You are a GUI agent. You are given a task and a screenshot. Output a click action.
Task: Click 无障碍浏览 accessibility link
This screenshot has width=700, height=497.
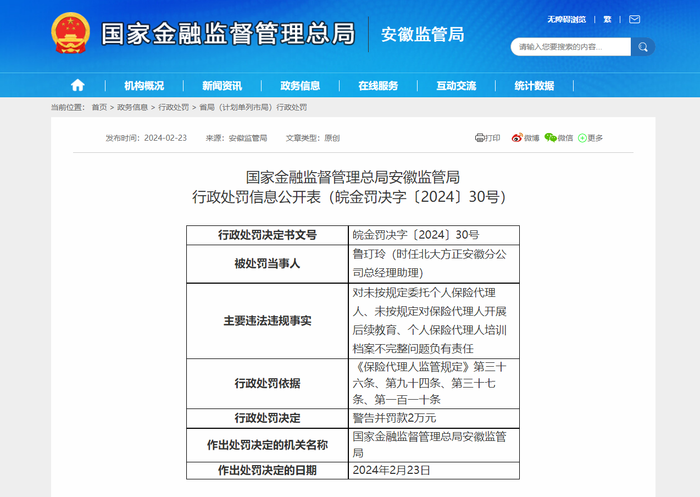[x=567, y=19]
